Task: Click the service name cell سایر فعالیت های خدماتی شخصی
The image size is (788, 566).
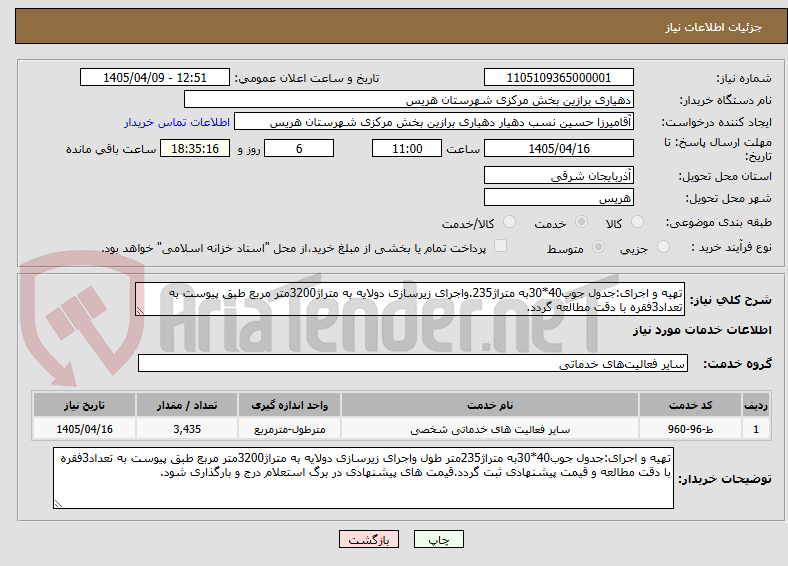Action: [x=489, y=429]
